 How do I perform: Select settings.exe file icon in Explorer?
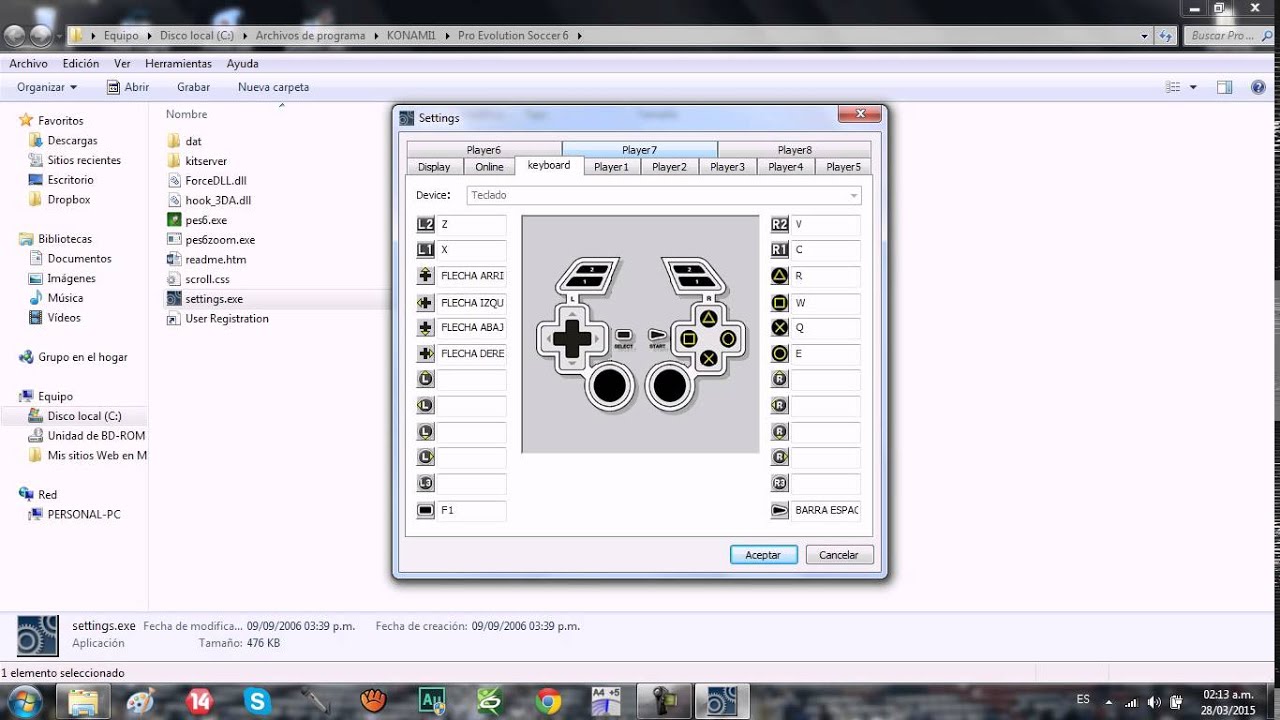tap(173, 299)
